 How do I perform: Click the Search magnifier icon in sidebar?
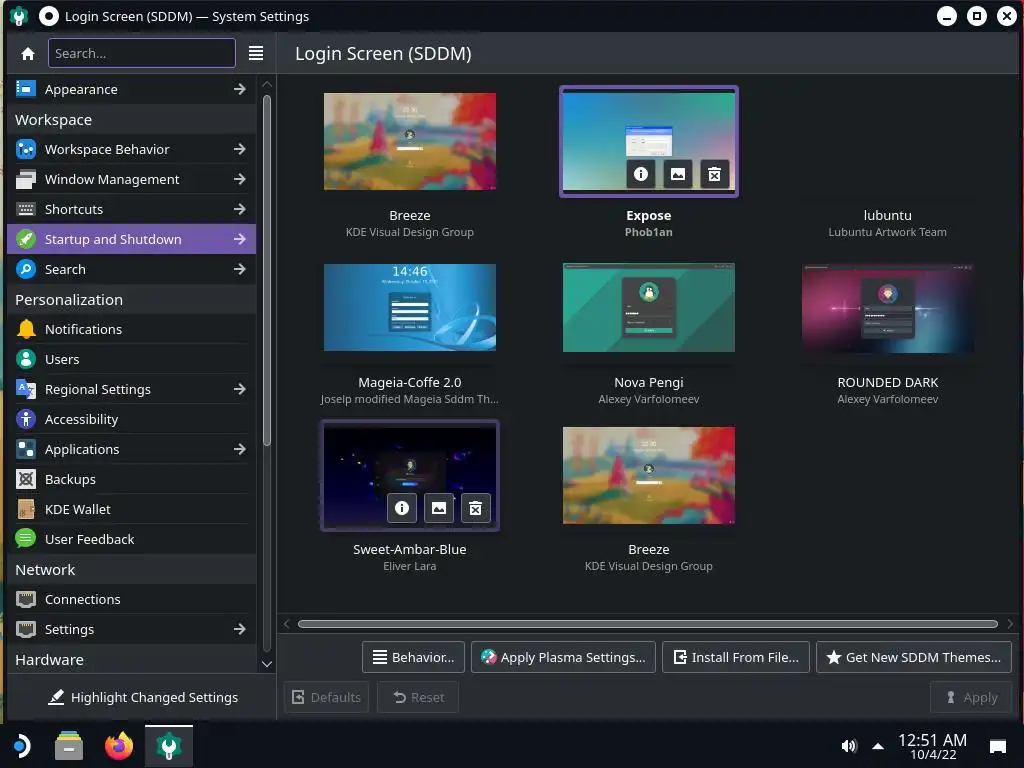tap(26, 269)
